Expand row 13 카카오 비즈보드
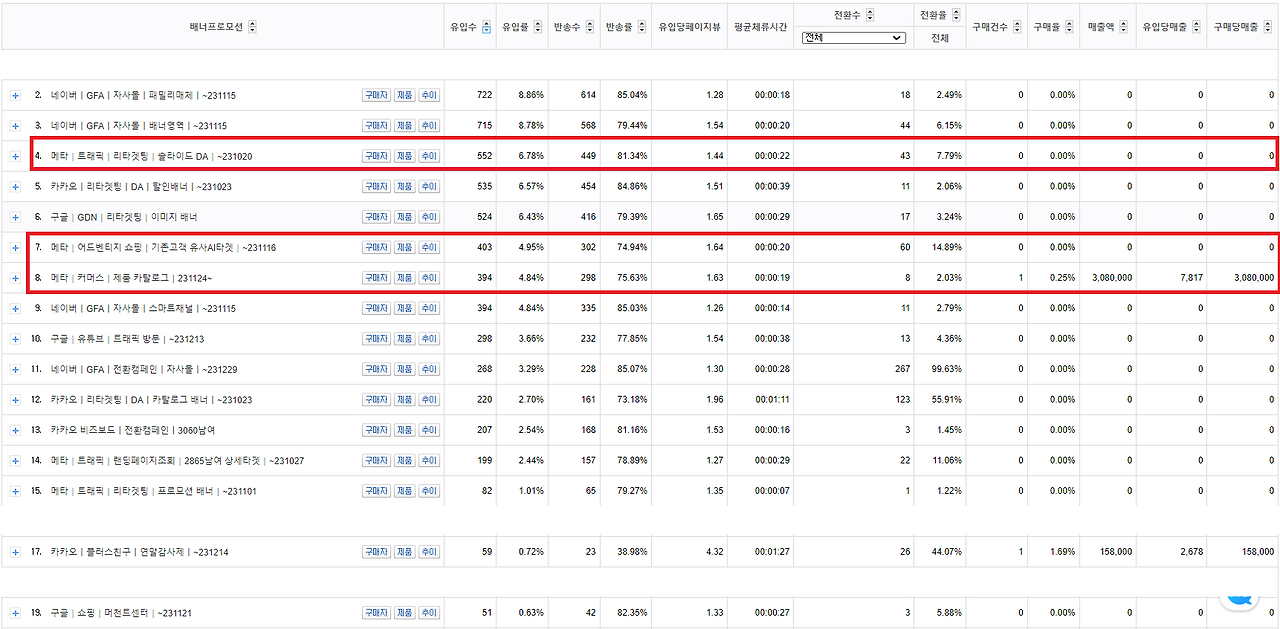The width and height of the screenshot is (1280, 629). point(15,430)
